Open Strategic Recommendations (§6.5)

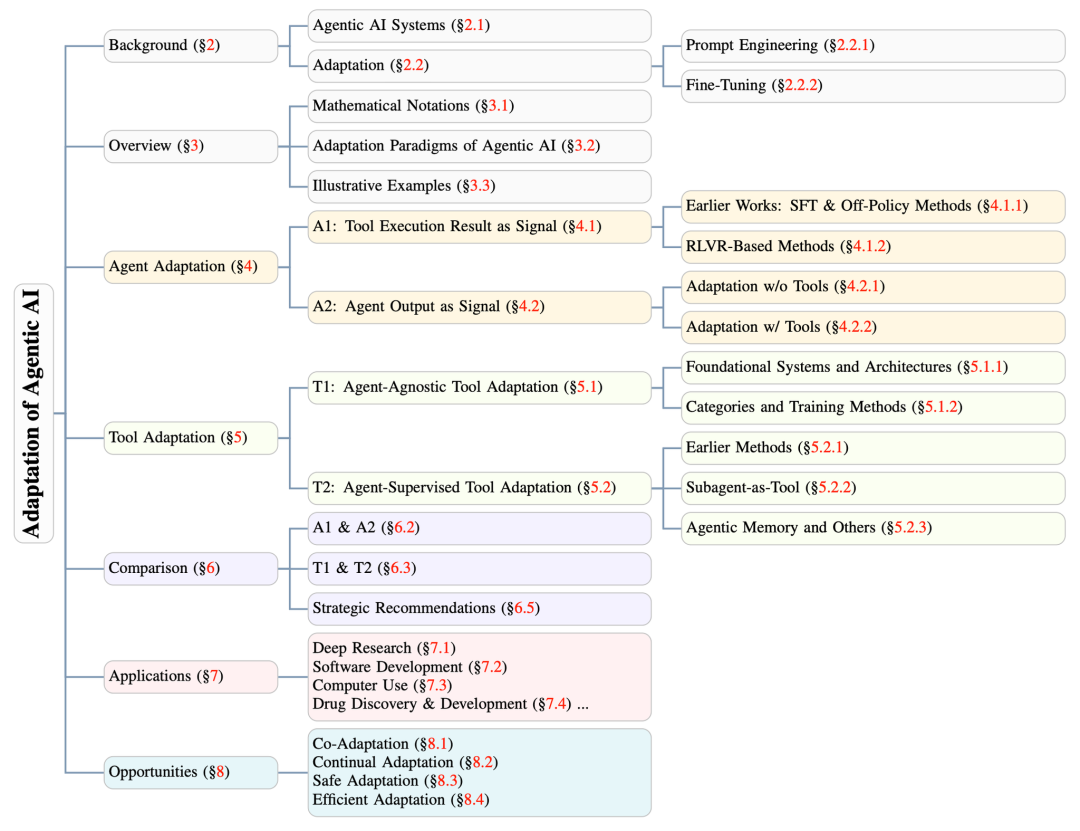click(x=479, y=608)
